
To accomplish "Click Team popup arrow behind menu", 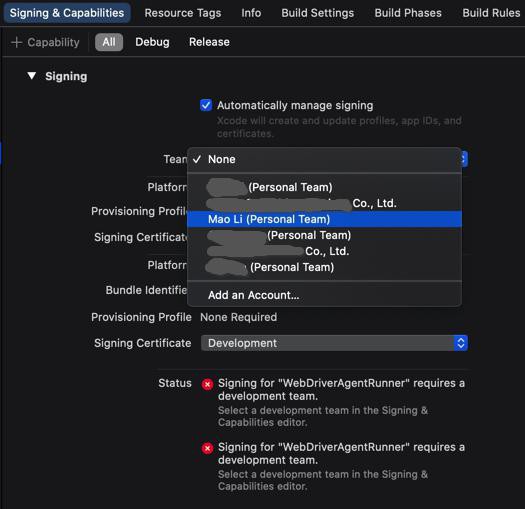I will [x=464, y=159].
